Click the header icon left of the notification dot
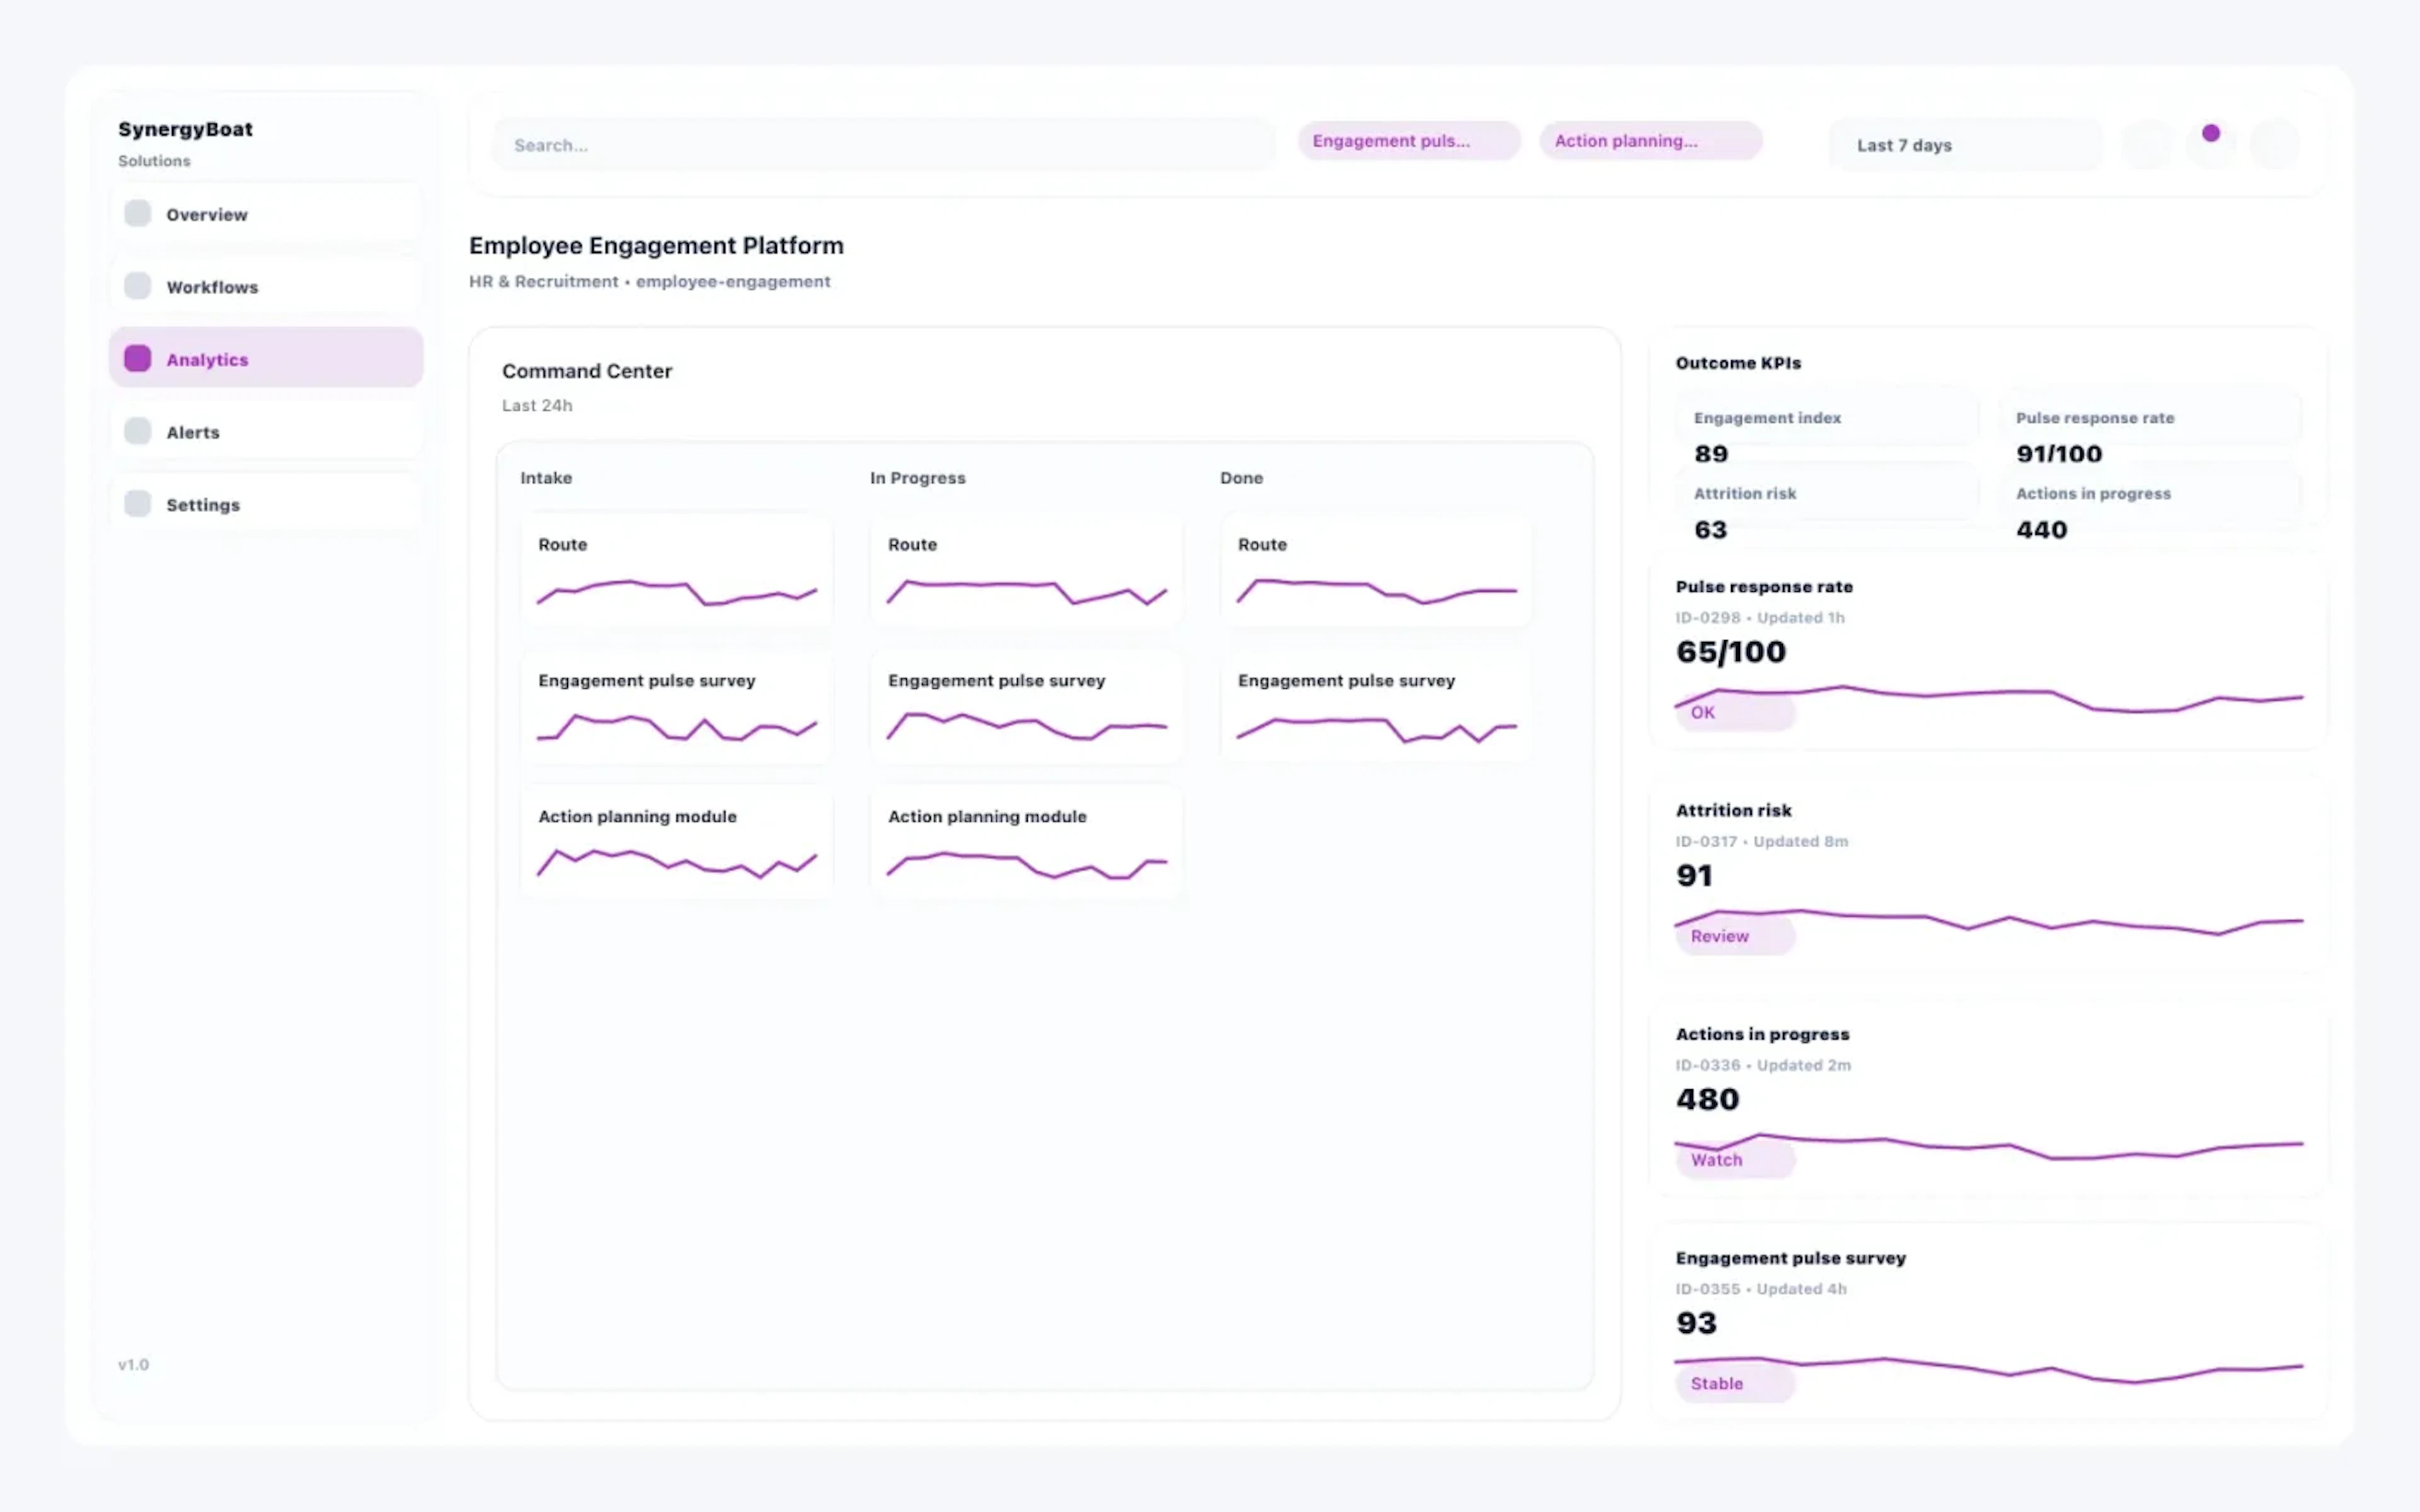2420x1512 pixels. pyautogui.click(x=2146, y=144)
